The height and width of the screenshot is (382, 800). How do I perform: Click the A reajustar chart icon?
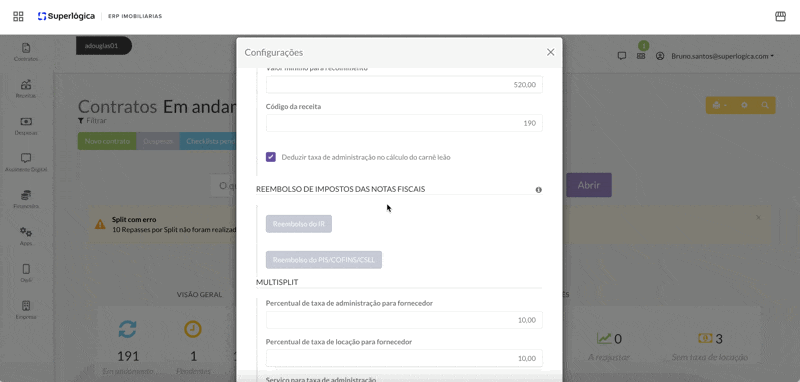pyautogui.click(x=604, y=338)
